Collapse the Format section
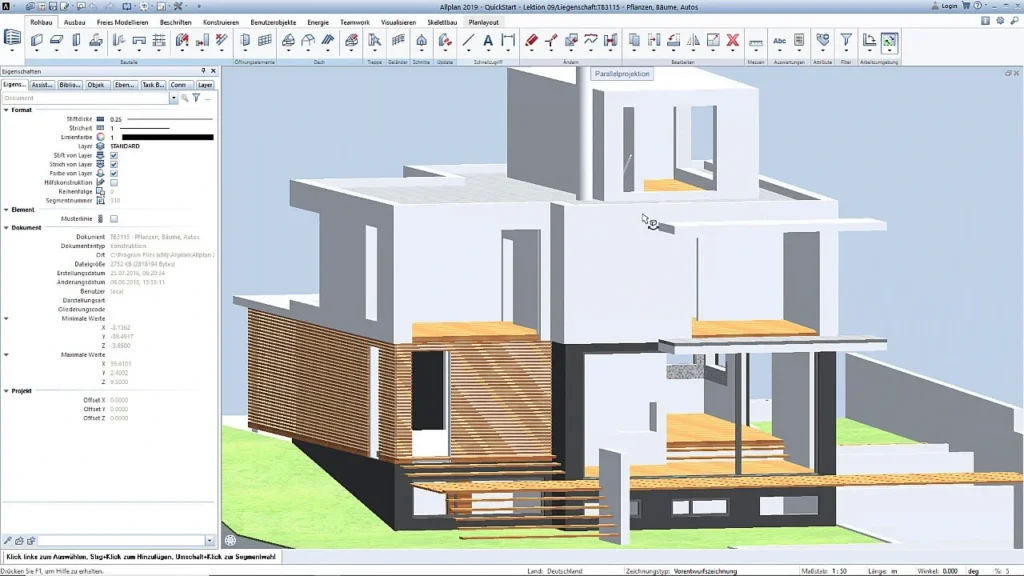 [x=7, y=110]
